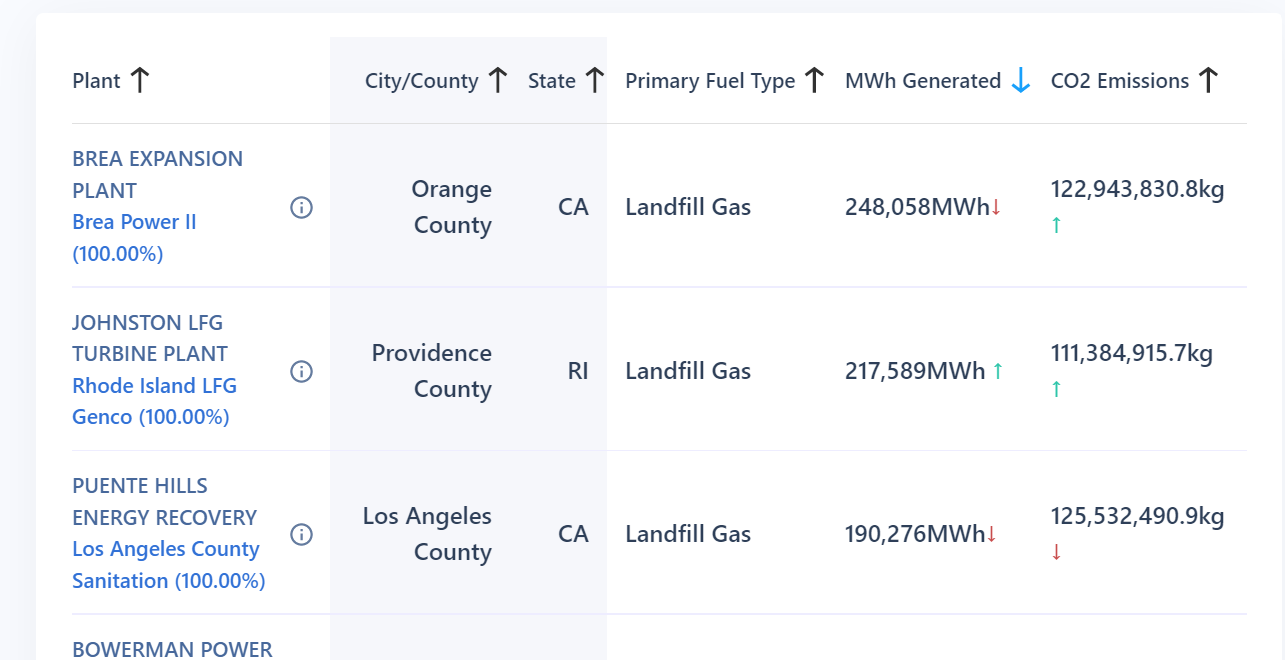This screenshot has height=660, width=1285.
Task: Sort by CO2 Emissions arrow
Action: pos(1208,81)
